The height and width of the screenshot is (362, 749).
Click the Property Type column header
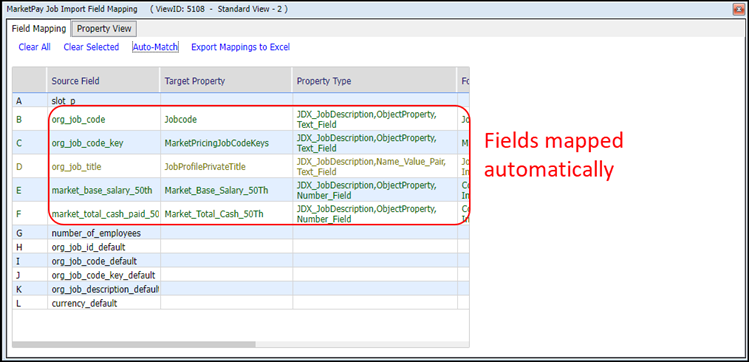(375, 81)
